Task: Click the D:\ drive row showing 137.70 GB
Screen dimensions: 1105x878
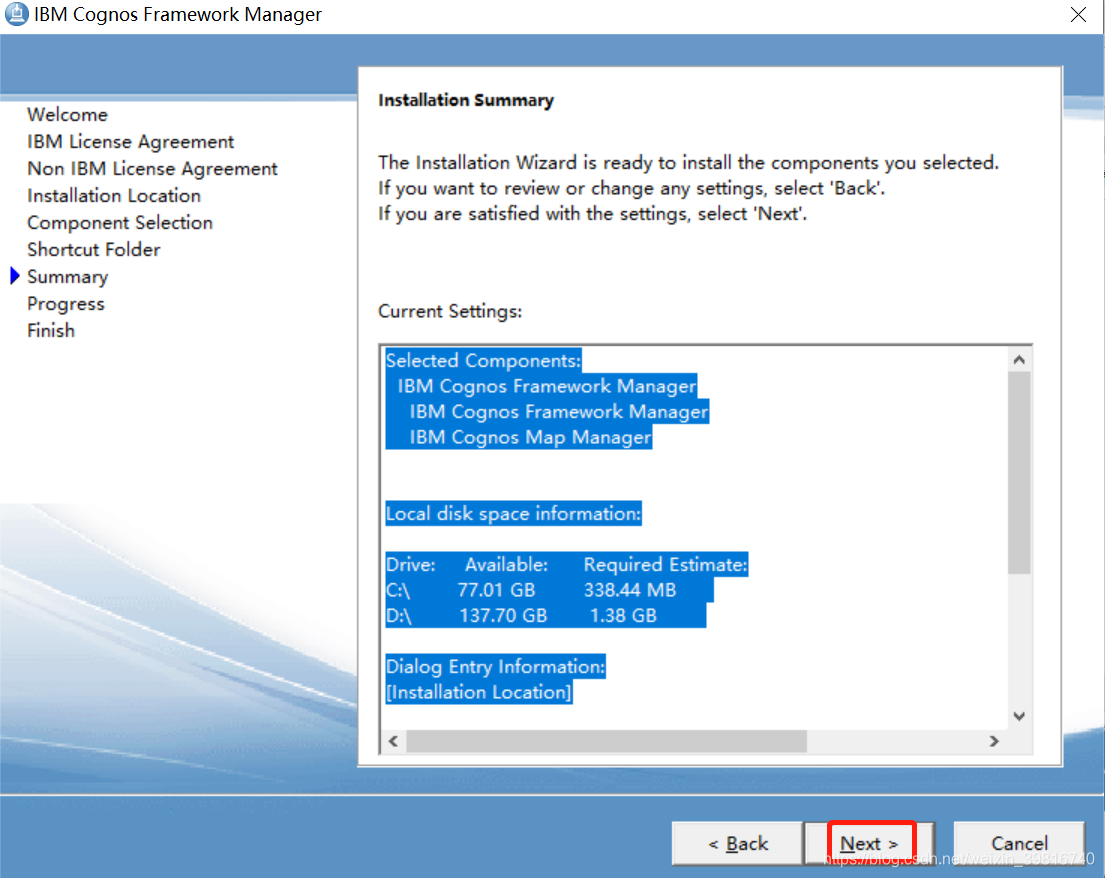Action: coord(545,615)
